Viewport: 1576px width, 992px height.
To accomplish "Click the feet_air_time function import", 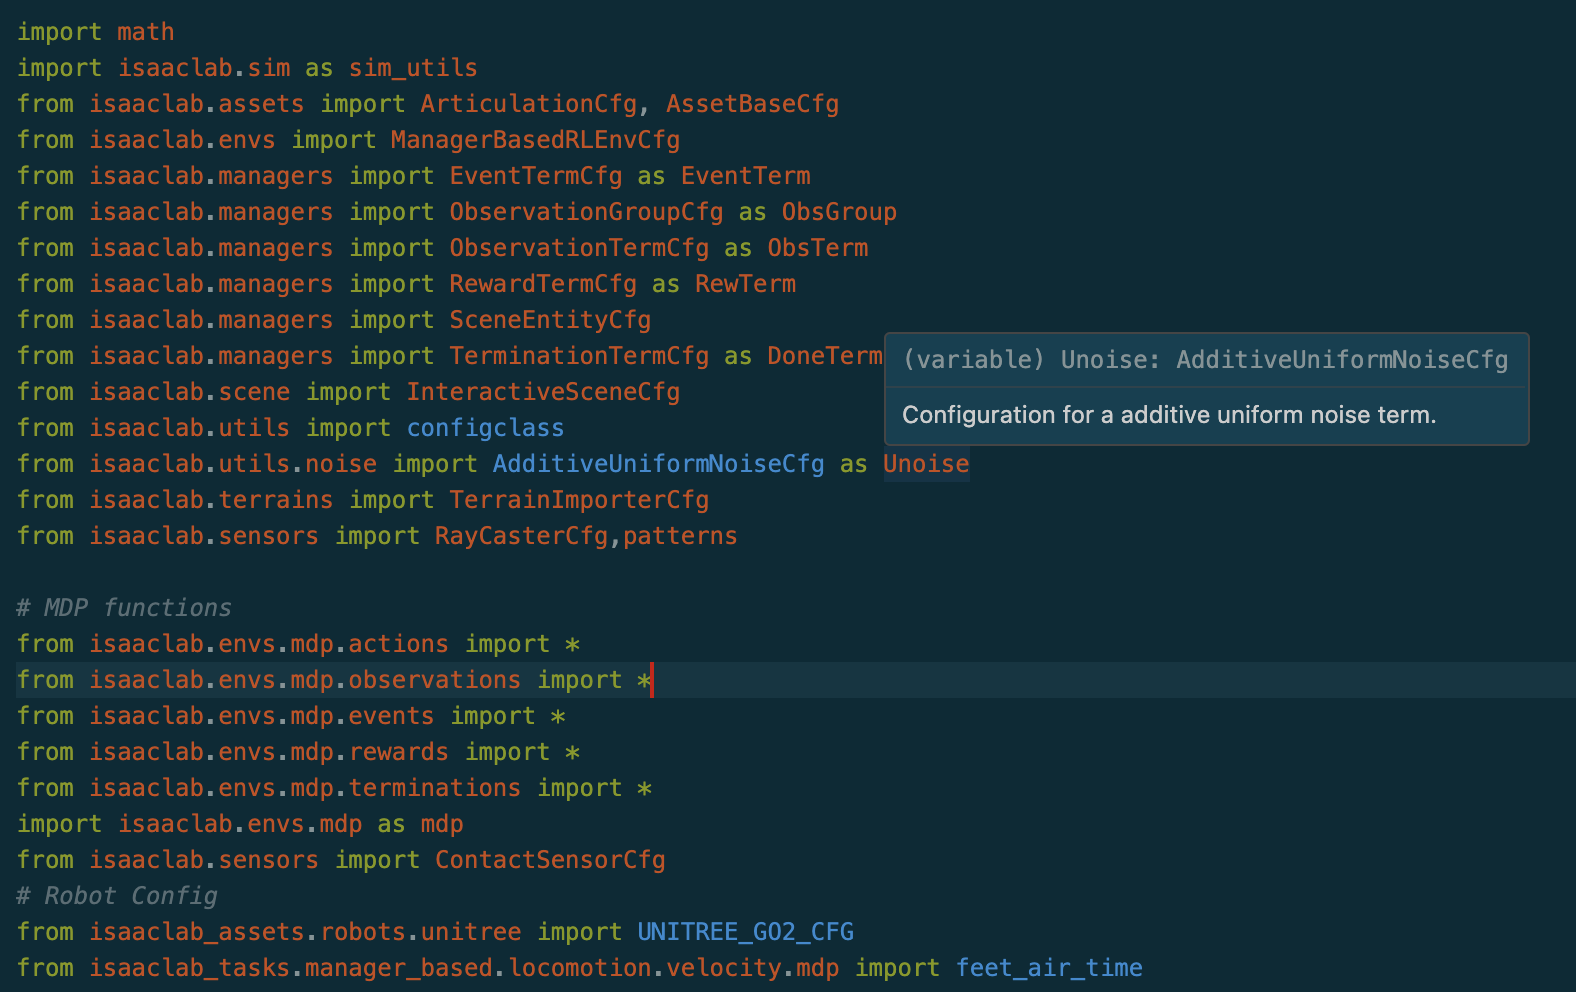I will coord(1049,968).
